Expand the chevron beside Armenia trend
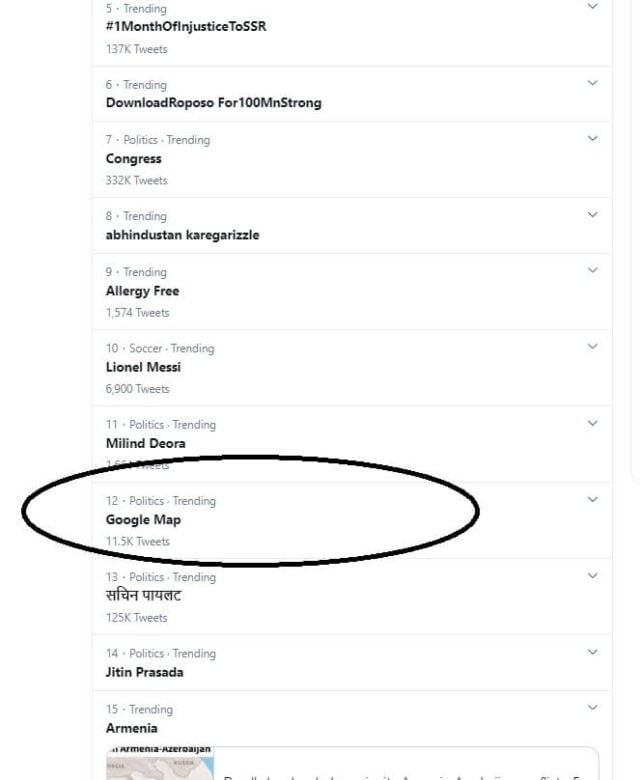Screen dimensions: 640x780 click(x=592, y=708)
